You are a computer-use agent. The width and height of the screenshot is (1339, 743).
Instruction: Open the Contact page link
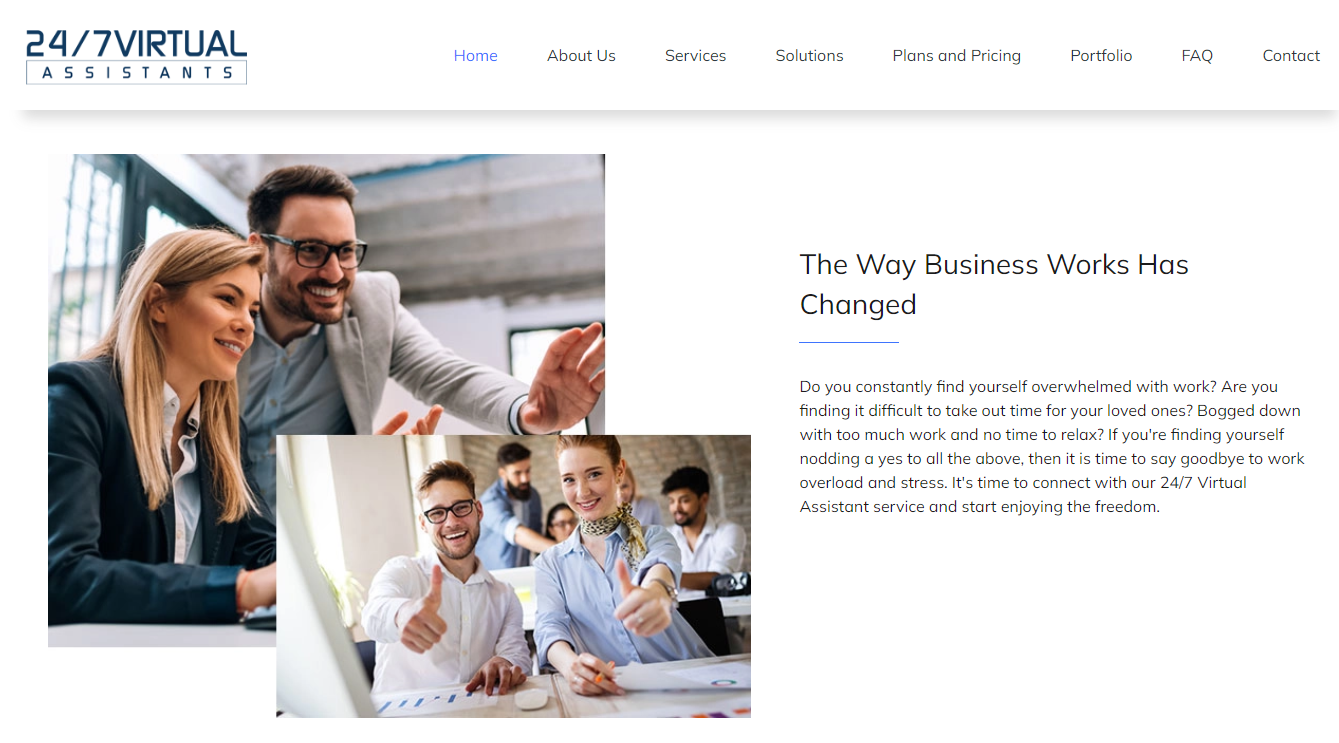1291,56
